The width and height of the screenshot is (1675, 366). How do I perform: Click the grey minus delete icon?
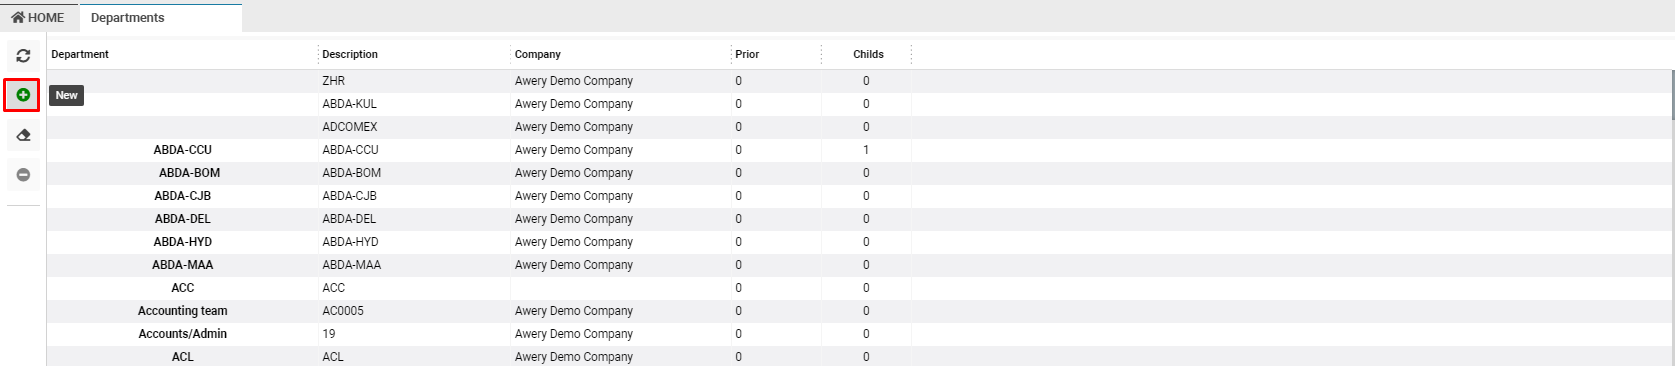[23, 175]
